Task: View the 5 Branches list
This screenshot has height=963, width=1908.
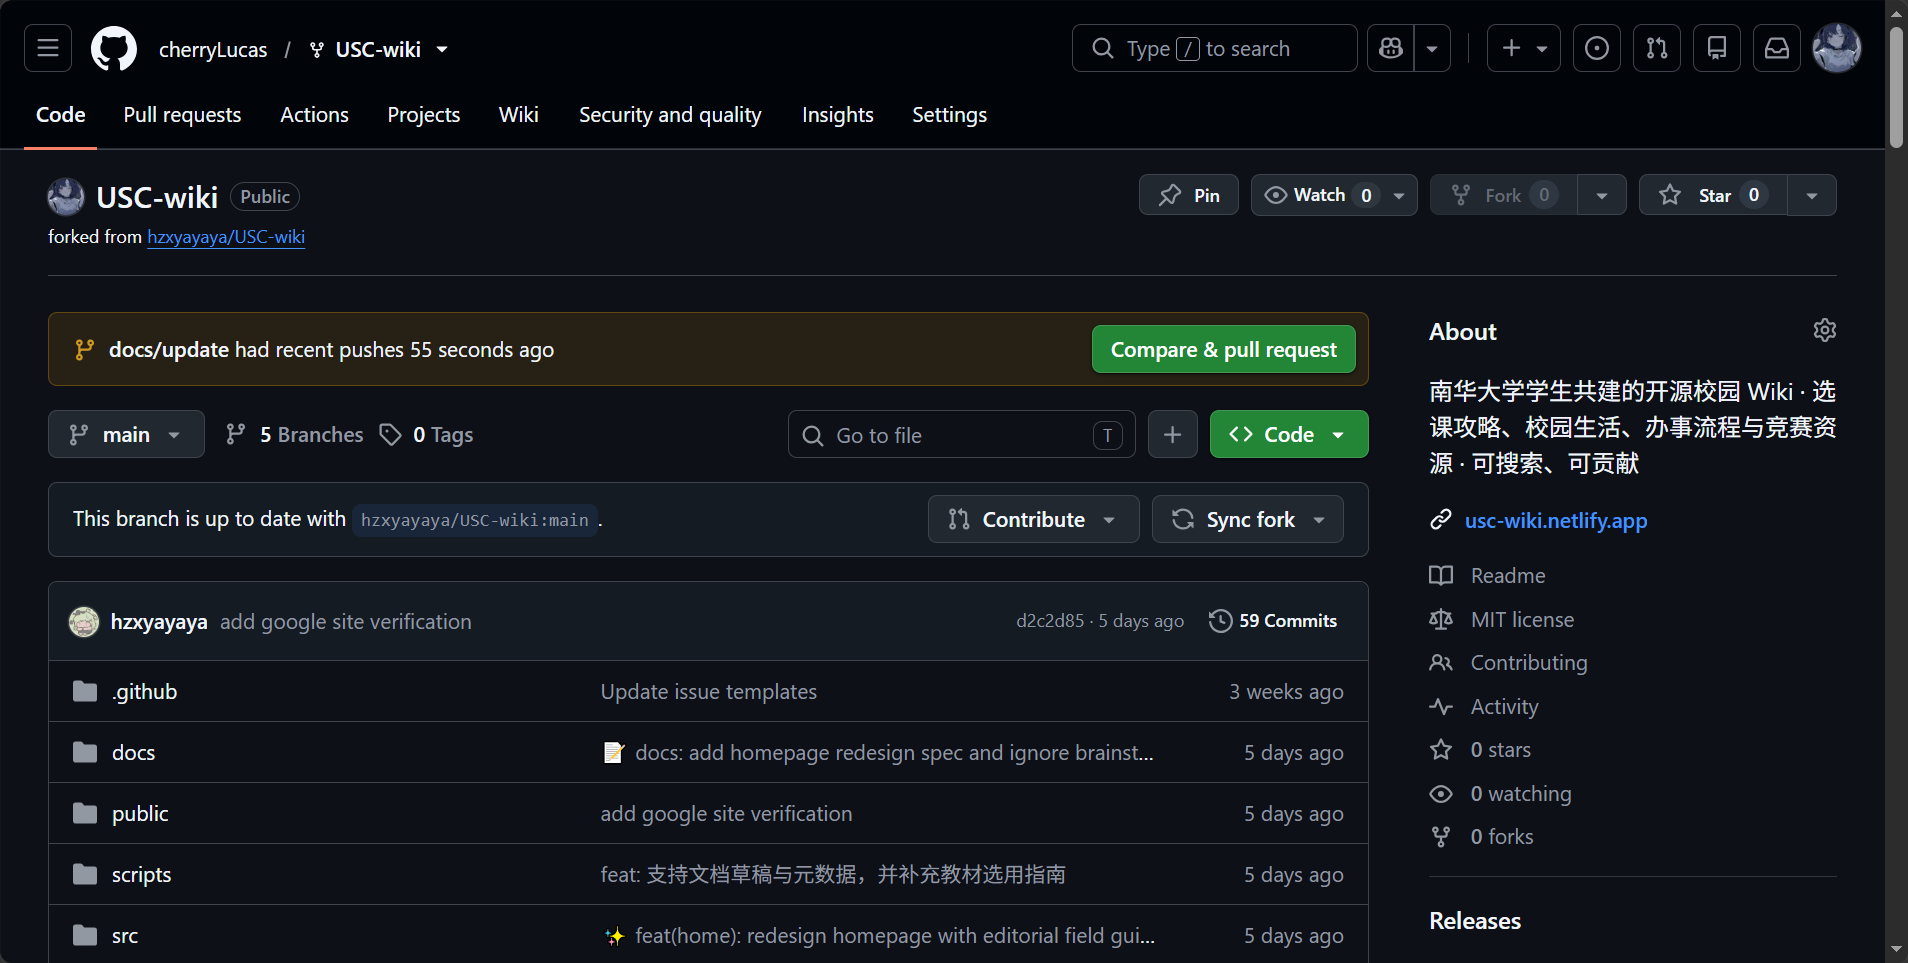Action: point(295,435)
